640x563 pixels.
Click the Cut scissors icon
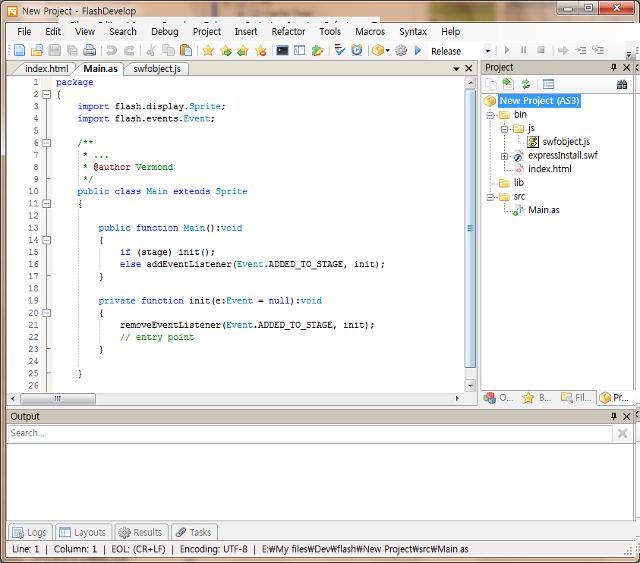tap(151, 50)
